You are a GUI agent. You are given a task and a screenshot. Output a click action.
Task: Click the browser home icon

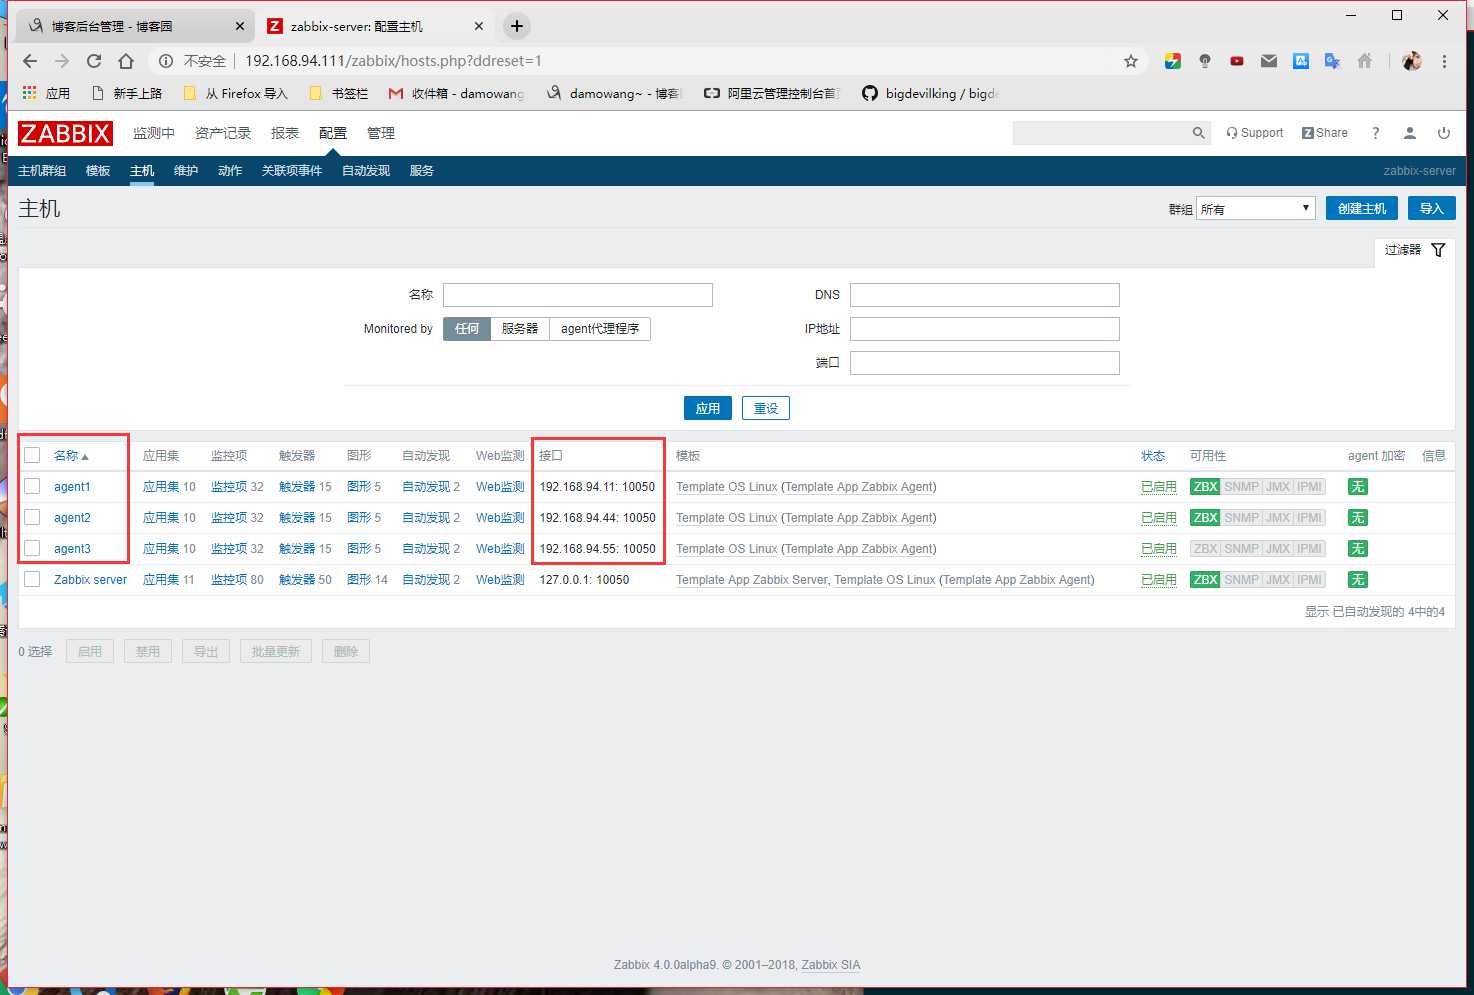click(126, 61)
